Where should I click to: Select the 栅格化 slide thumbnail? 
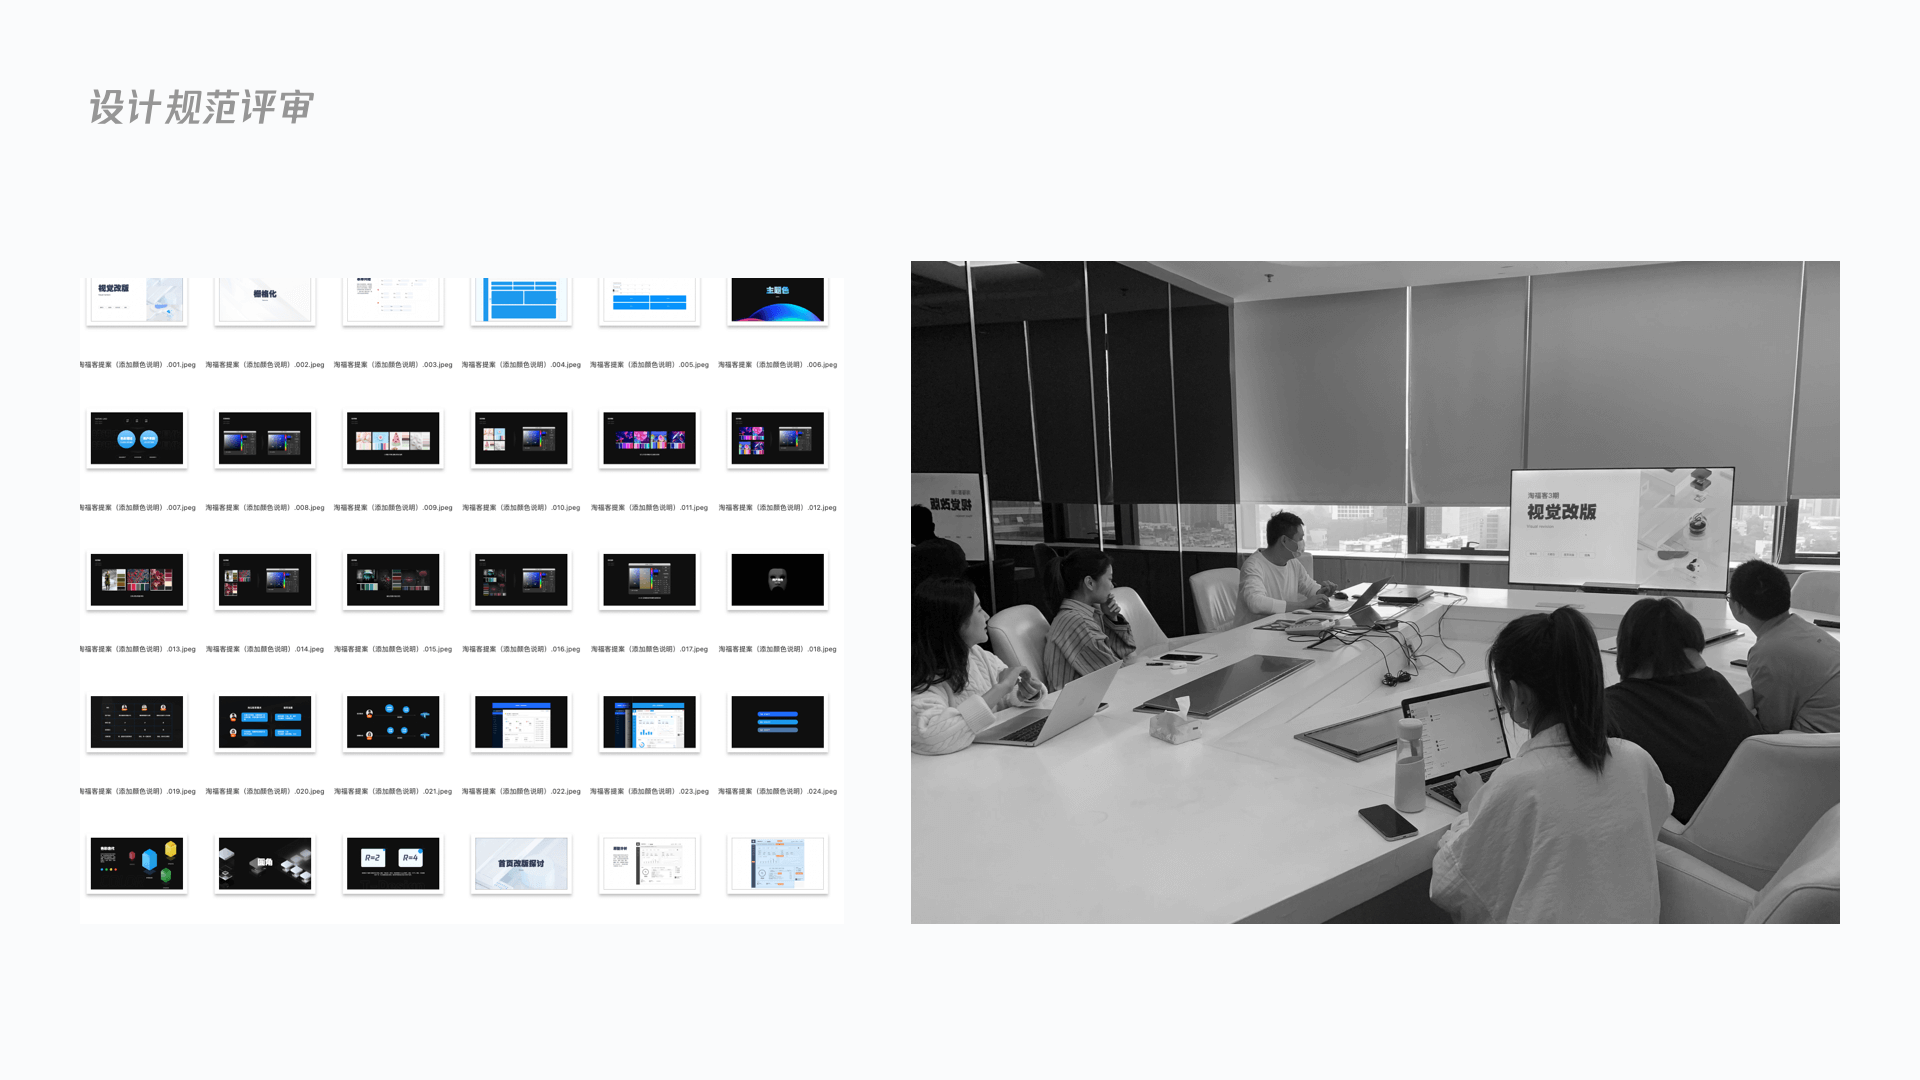265,300
